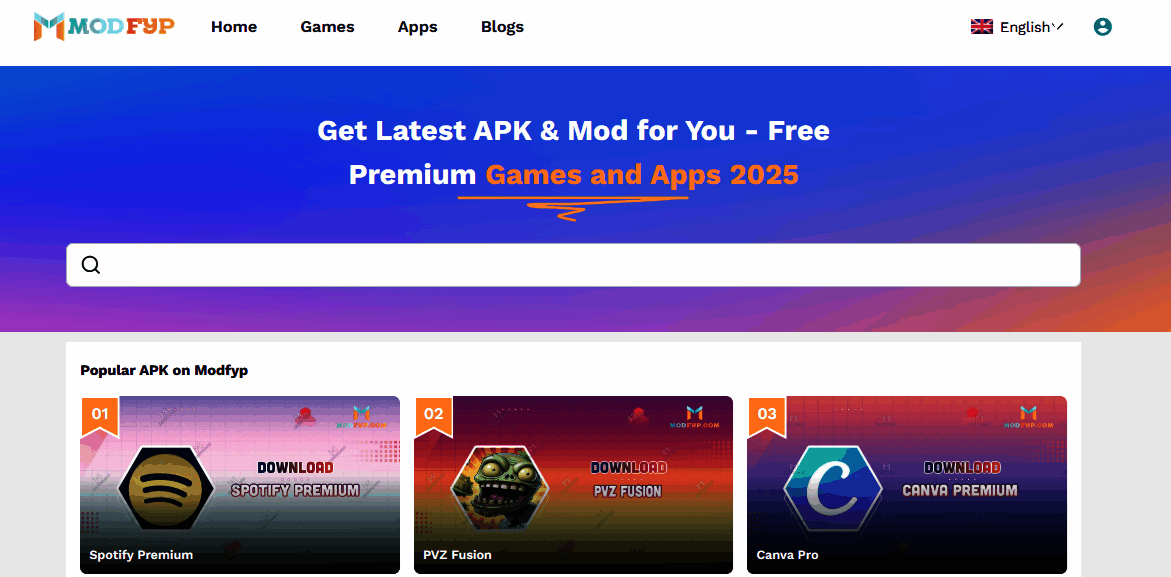Open the Games menu item
This screenshot has width=1171, height=577.
coord(327,27)
